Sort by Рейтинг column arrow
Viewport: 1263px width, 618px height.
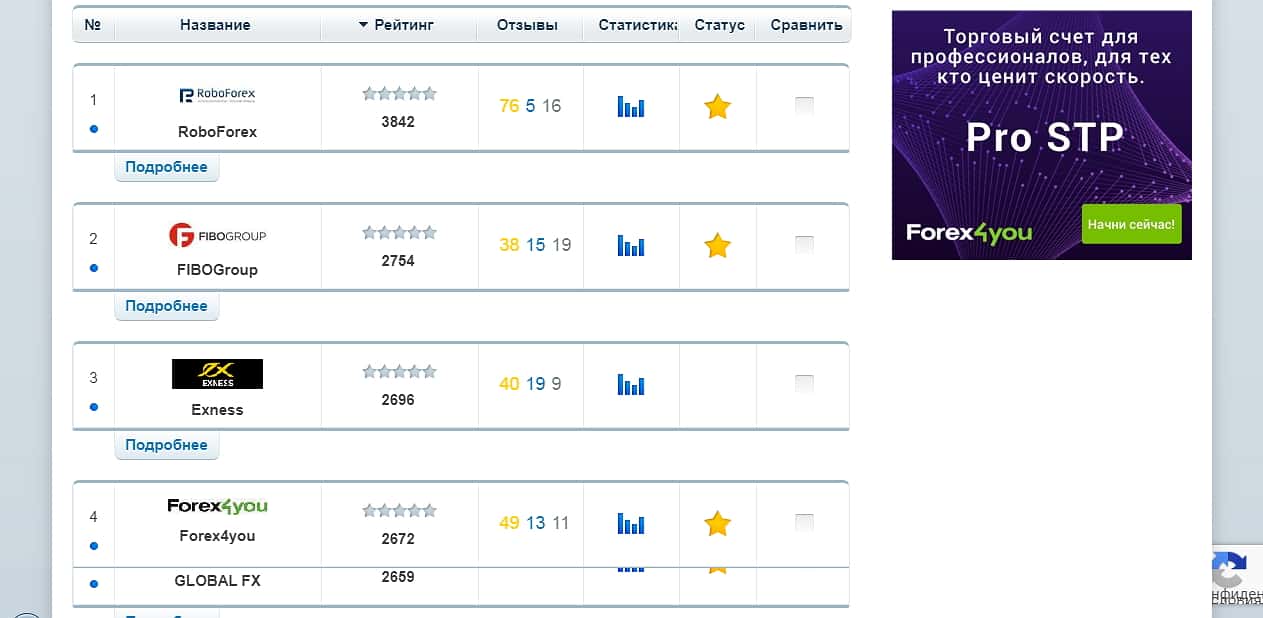(363, 25)
